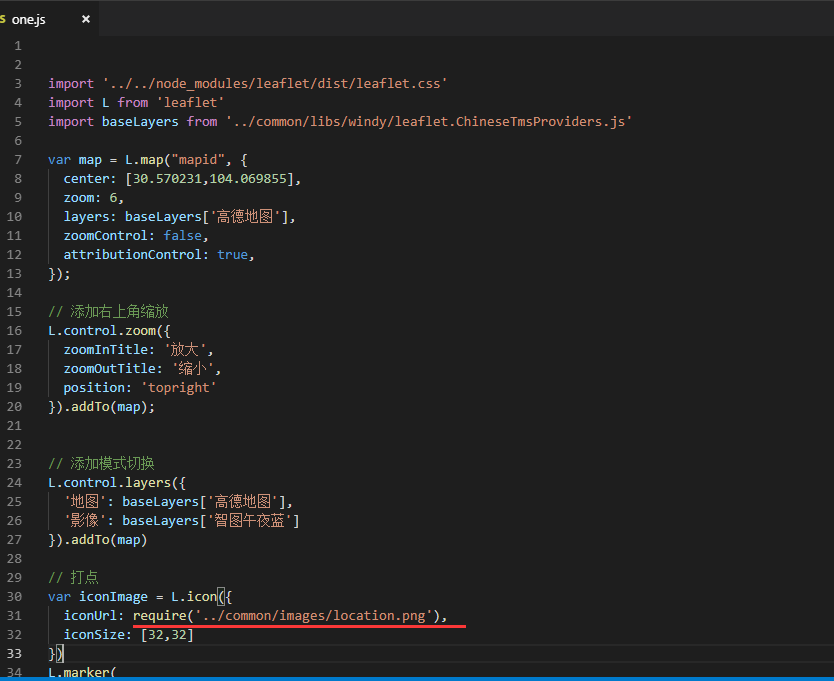Click L.control.zoom call on line 16
The width and height of the screenshot is (834, 681).
pos(109,330)
